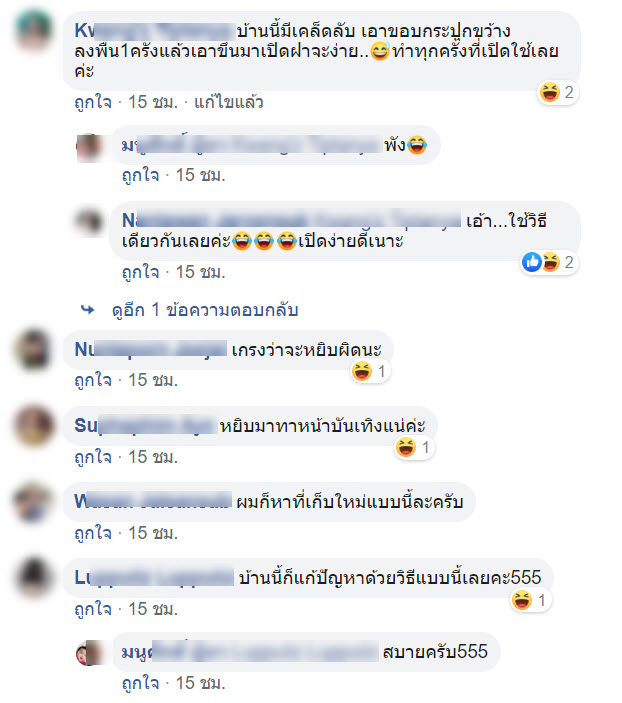Like the ผมก็หาที่เก็บใหม่ comment
The height and width of the screenshot is (703, 622).
coord(93,533)
